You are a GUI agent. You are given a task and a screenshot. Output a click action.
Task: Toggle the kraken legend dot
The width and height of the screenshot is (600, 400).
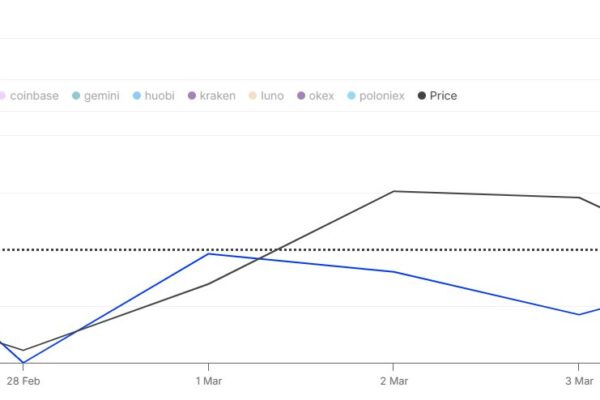192,96
